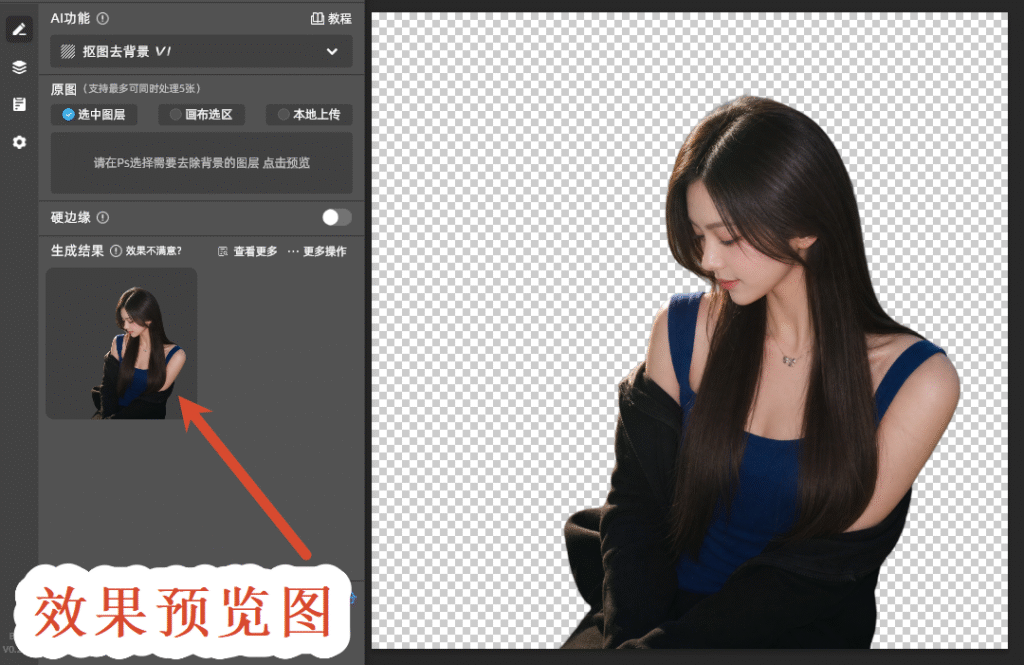This screenshot has height=665, width=1024.
Task: Open the pencil edit sidebar tab
Action: [19, 29]
